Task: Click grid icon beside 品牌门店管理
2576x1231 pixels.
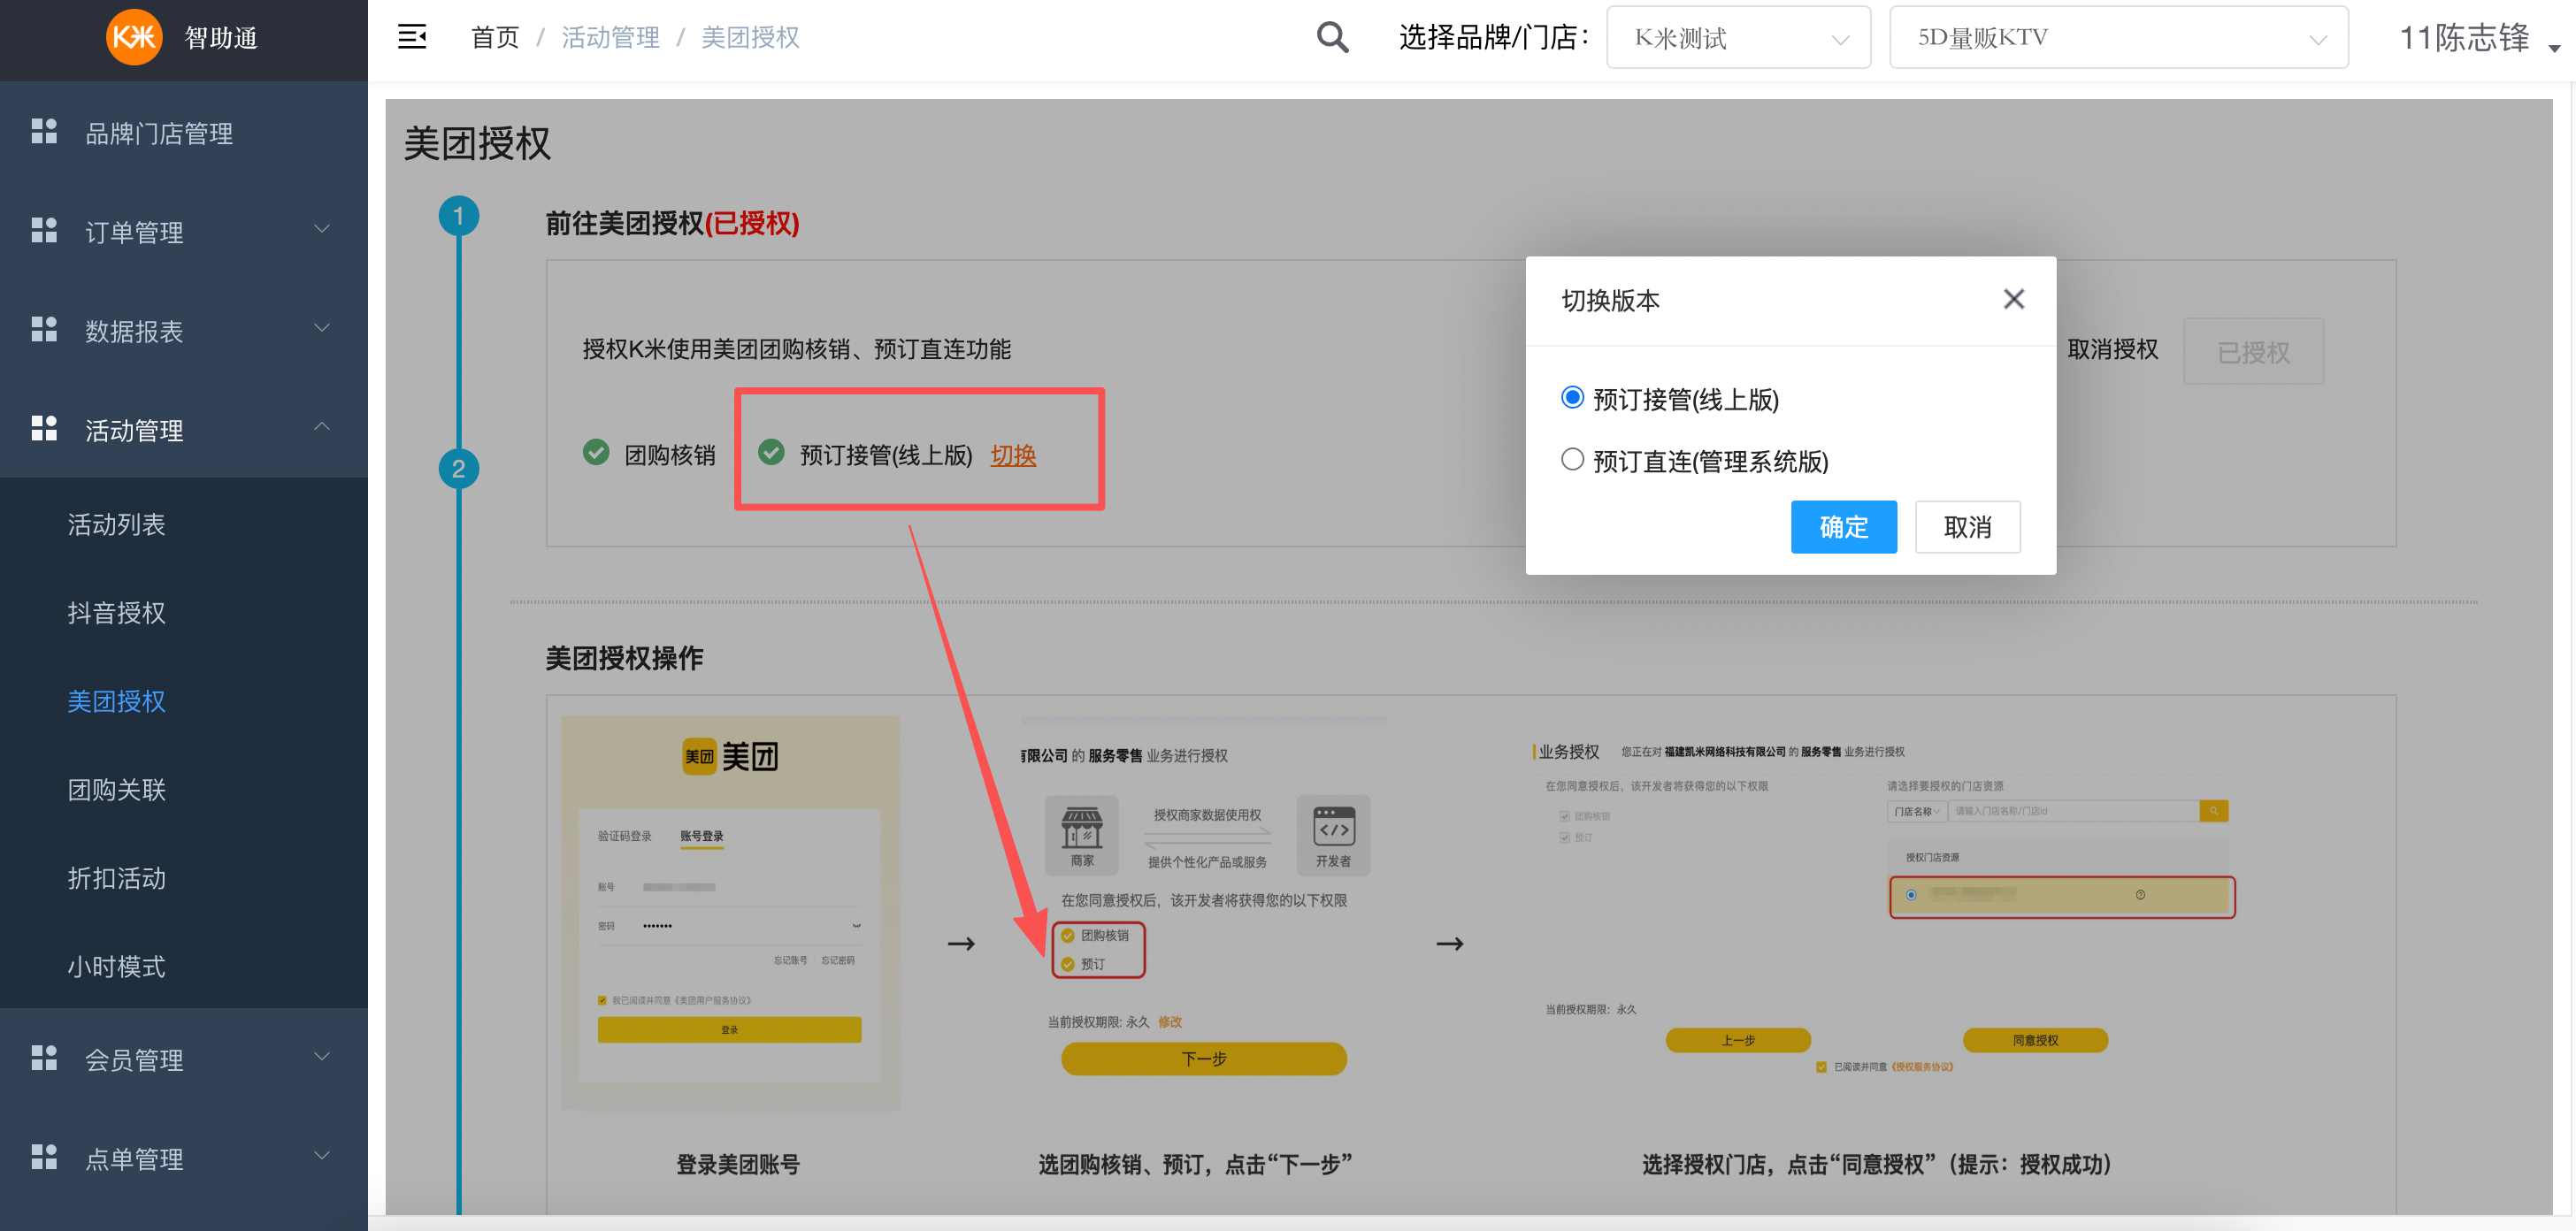Action: [44, 132]
